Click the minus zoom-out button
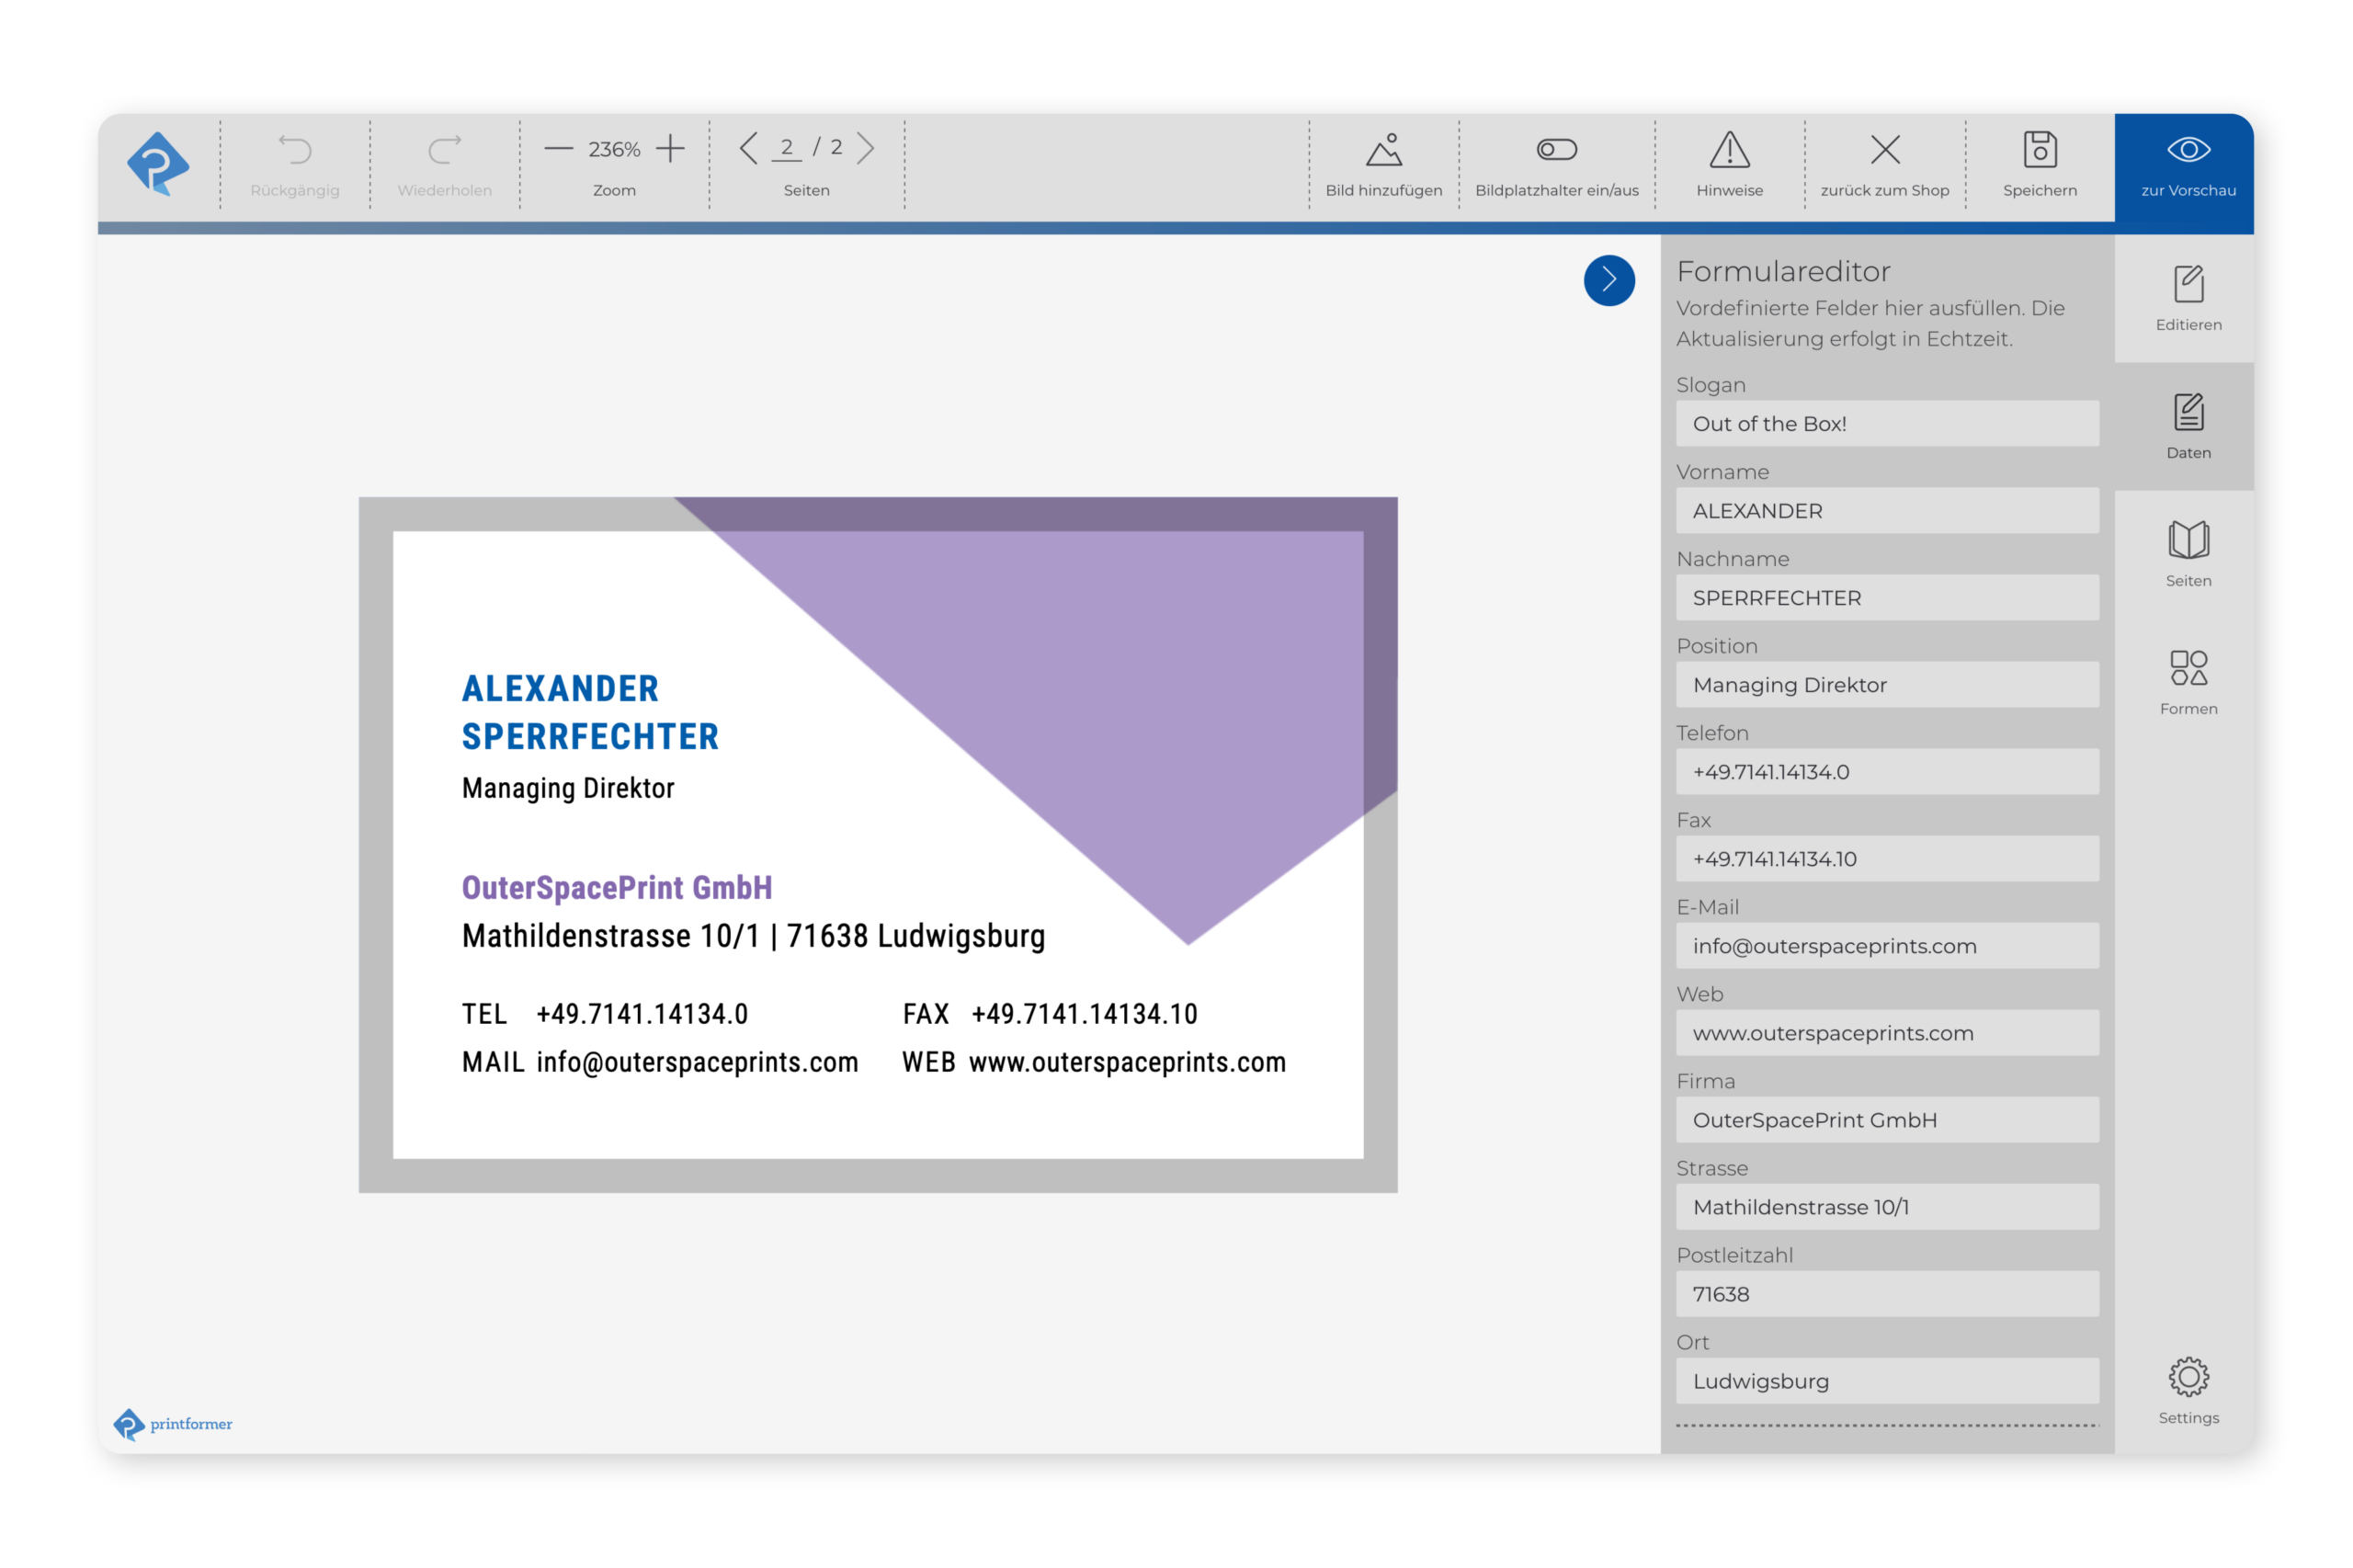Screen dimensions: 2353x1568 (x=558, y=149)
